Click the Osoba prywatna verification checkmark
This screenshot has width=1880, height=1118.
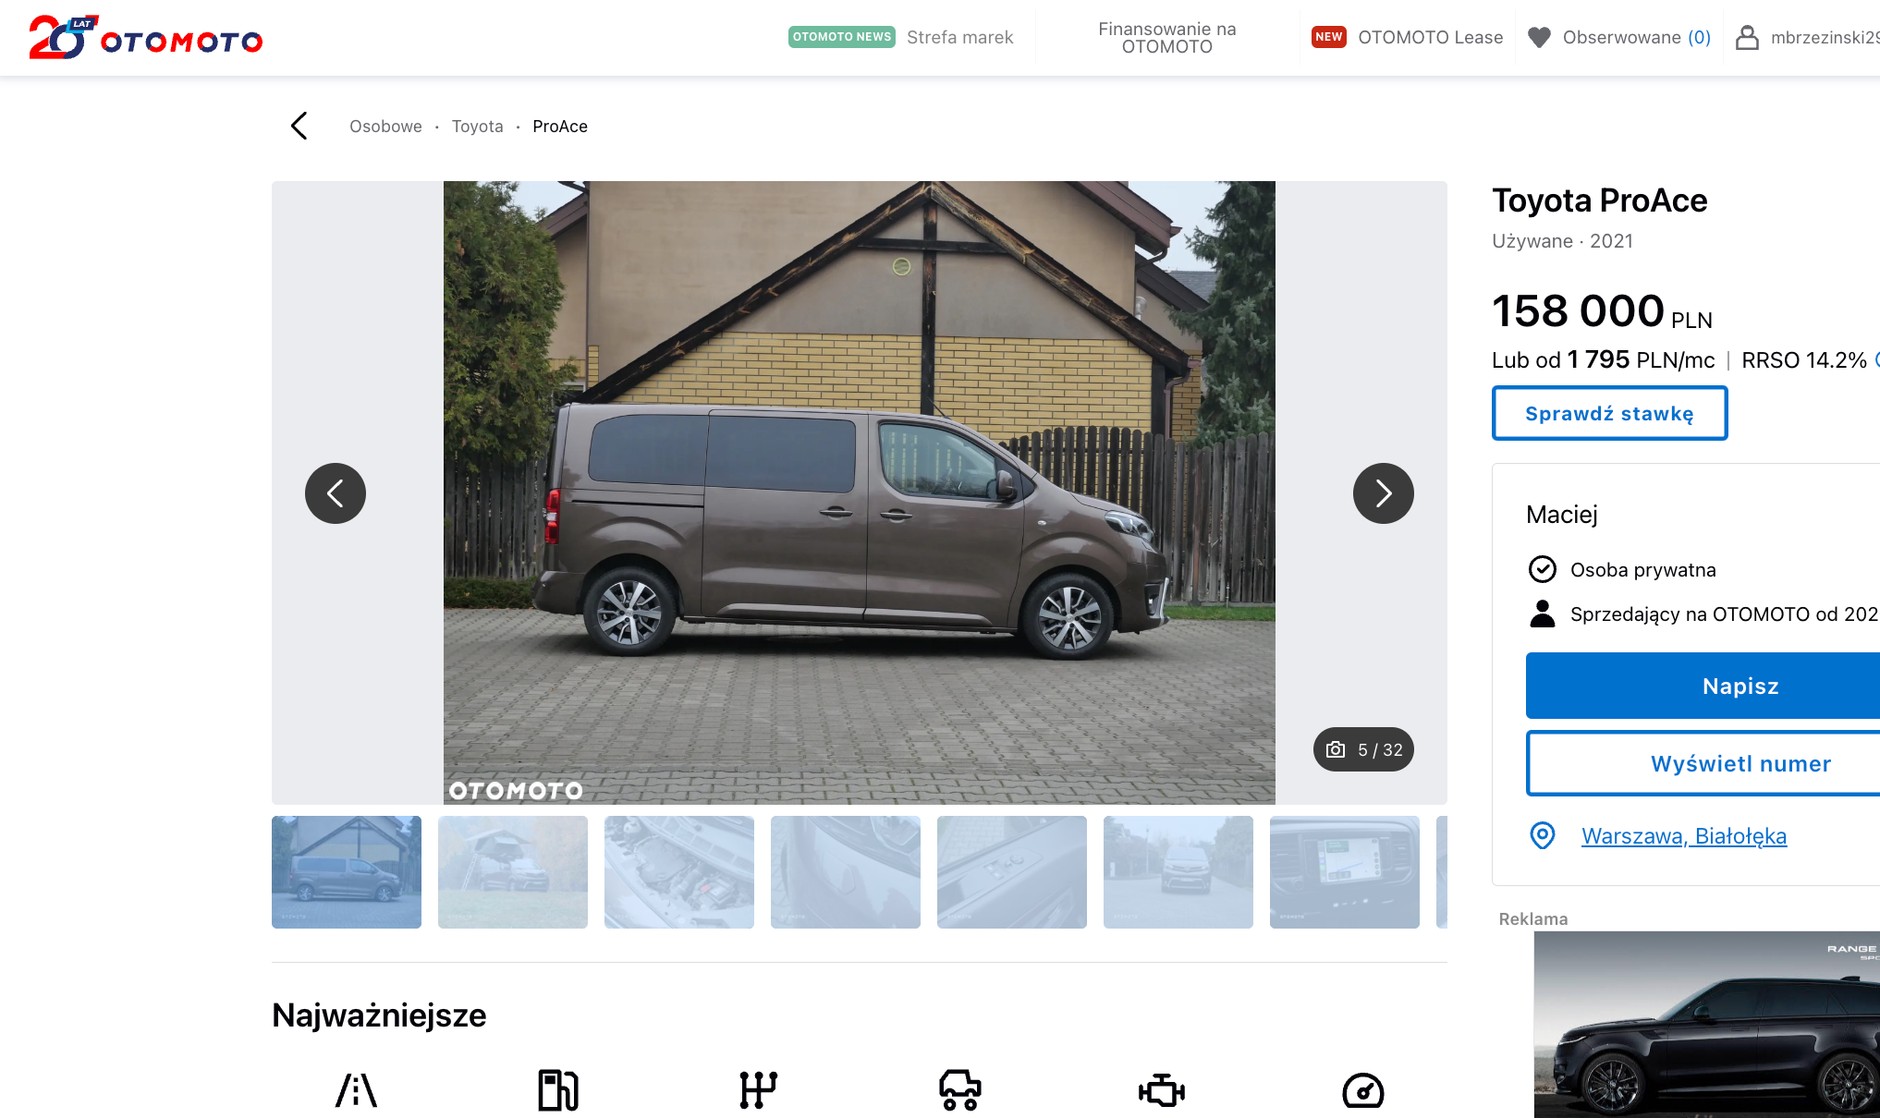coord(1541,569)
